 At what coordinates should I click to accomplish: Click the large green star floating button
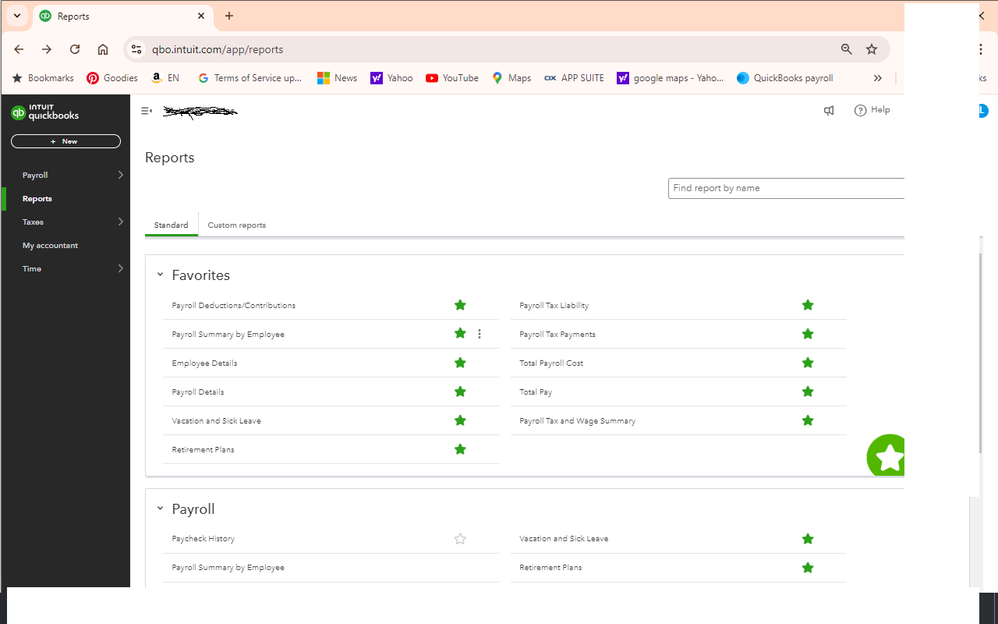coord(887,457)
